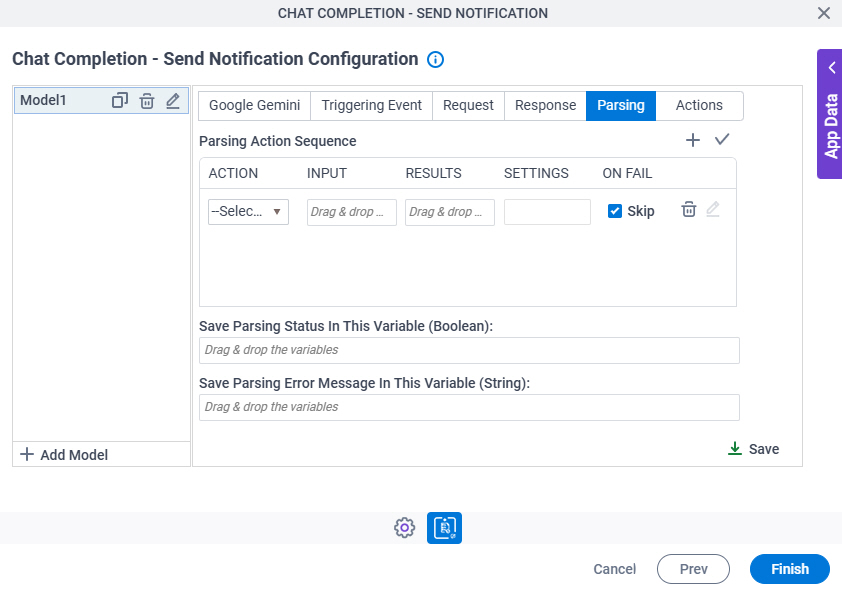Select the Parsing tab
The width and height of the screenshot is (842, 592).
click(621, 105)
